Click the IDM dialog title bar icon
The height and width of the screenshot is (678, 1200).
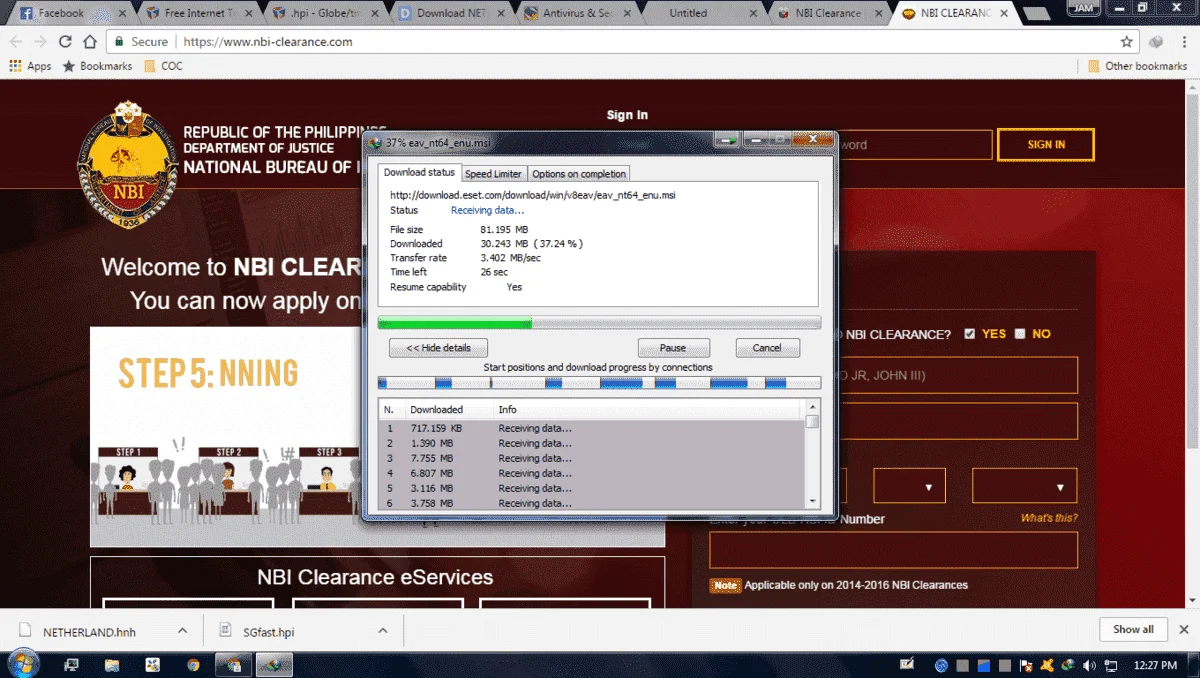point(375,142)
